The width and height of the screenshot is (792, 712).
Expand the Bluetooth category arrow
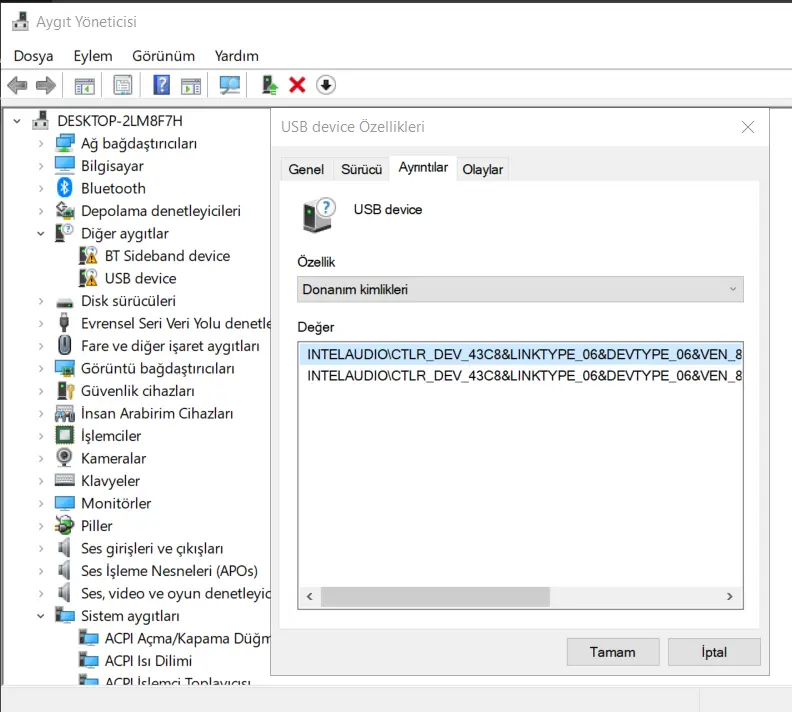pyautogui.click(x=41, y=188)
